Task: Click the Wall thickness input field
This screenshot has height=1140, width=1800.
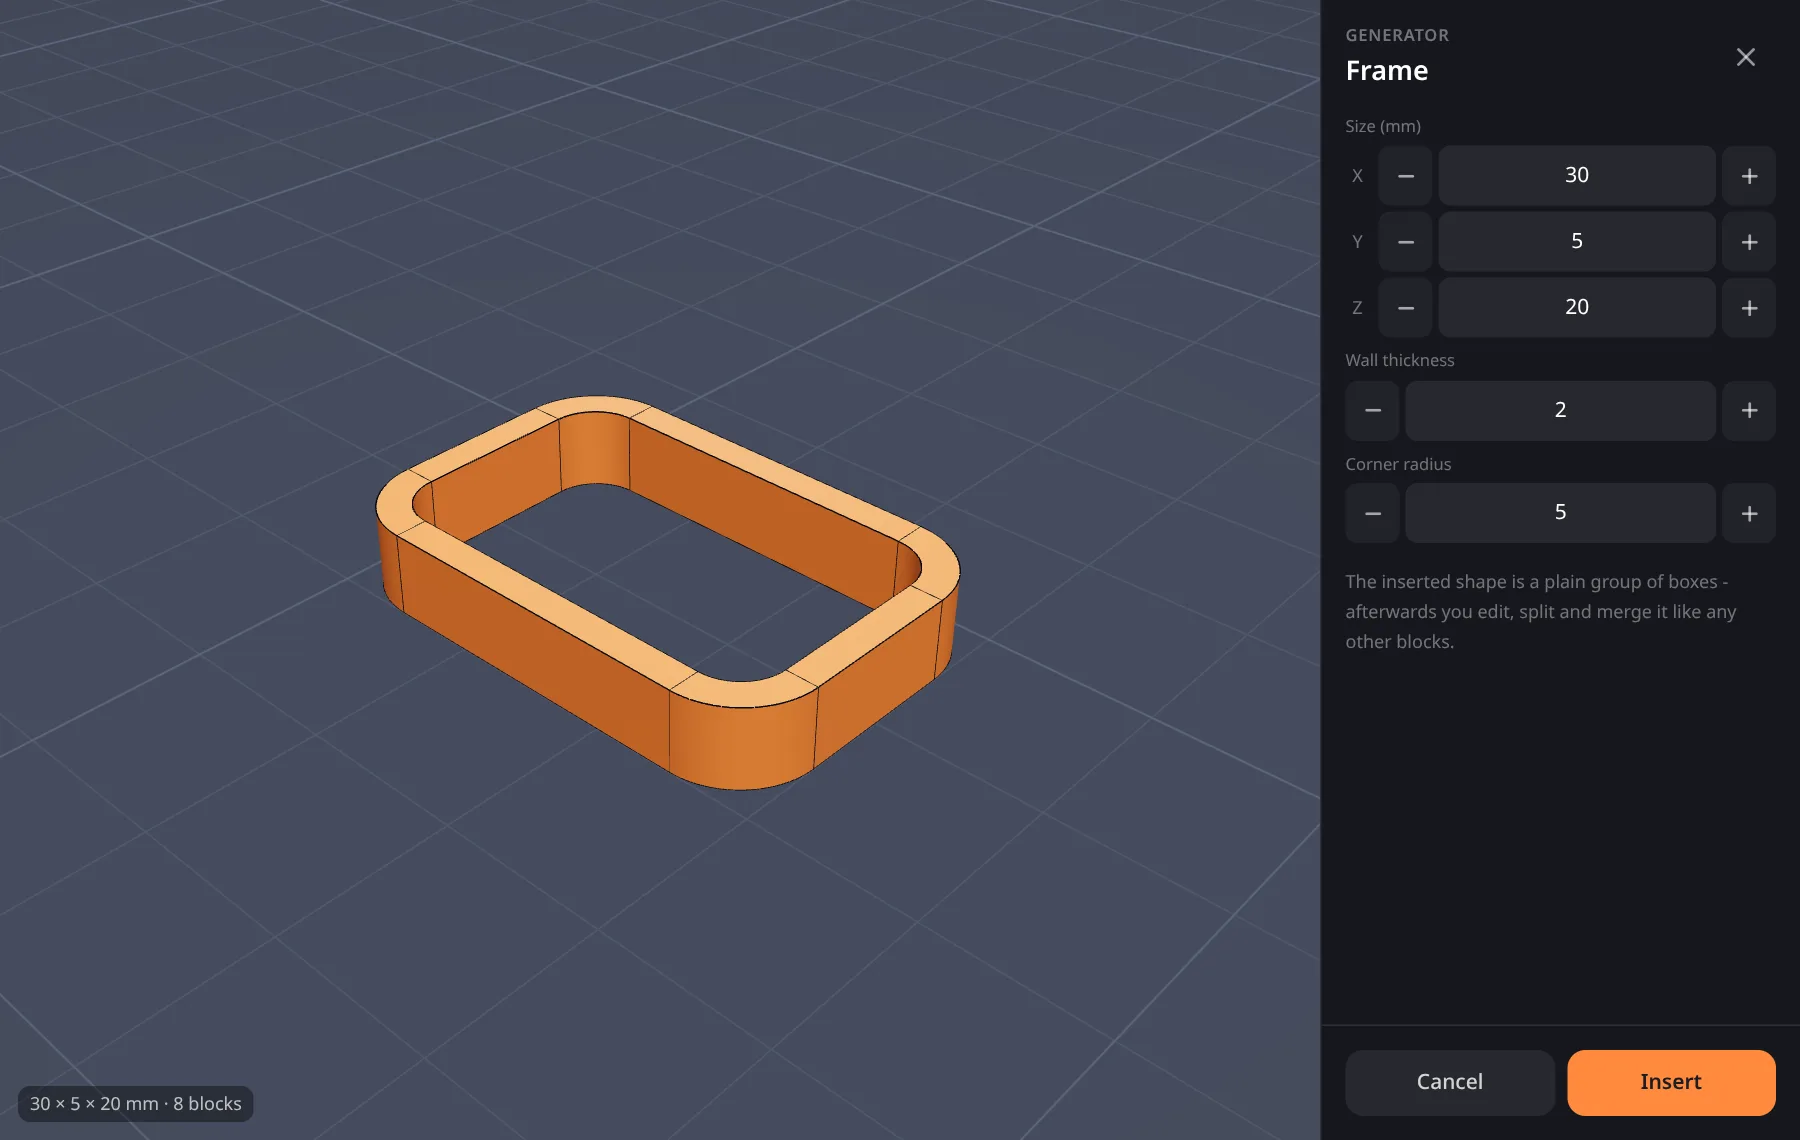Action: 1560,410
